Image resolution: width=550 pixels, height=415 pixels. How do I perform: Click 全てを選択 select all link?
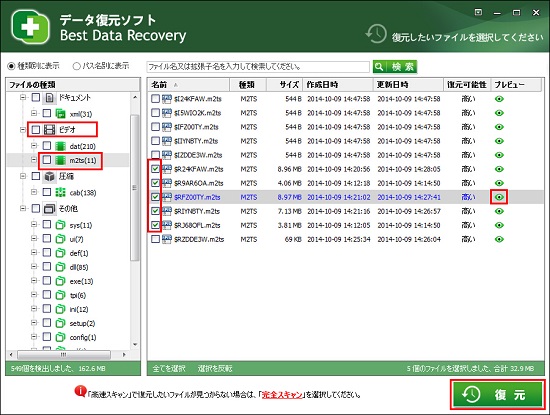(169, 368)
